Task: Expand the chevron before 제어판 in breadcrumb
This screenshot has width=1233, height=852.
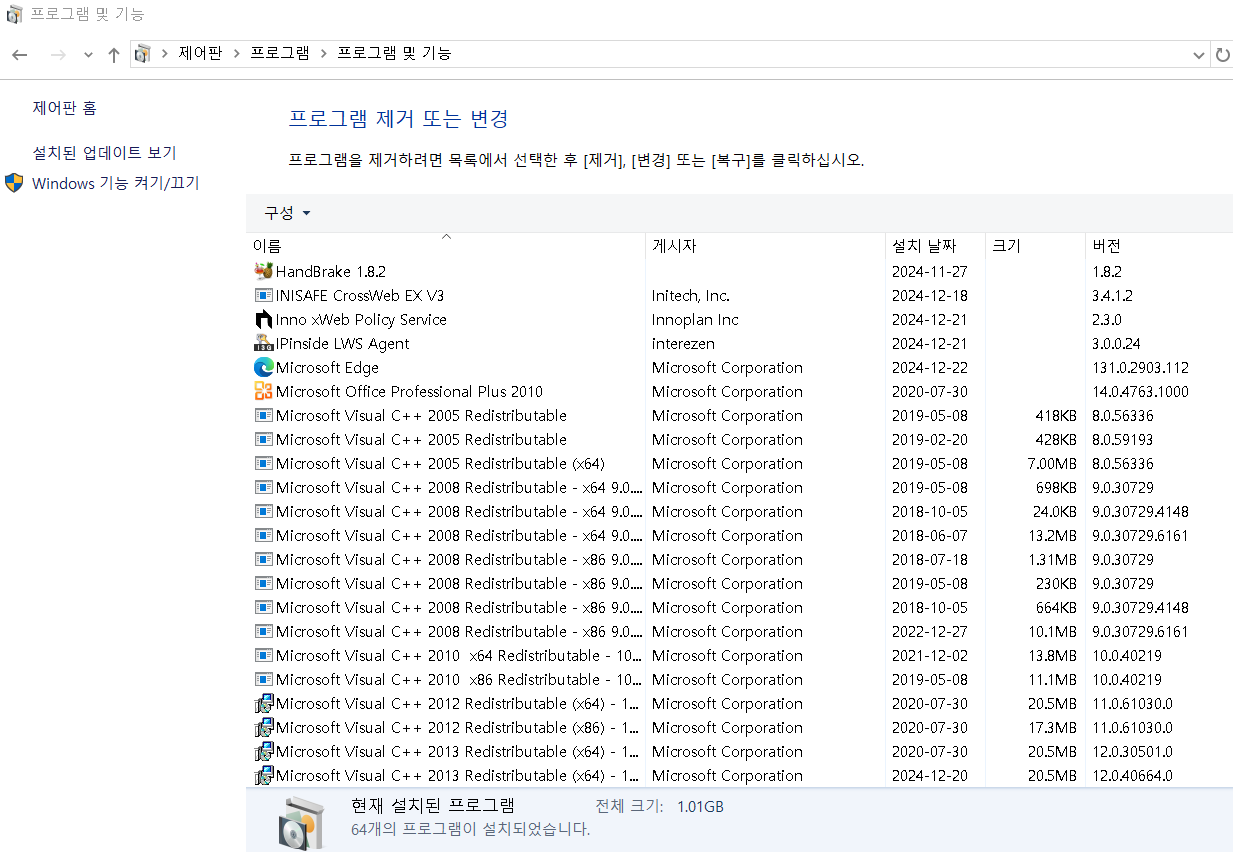Action: (x=166, y=54)
